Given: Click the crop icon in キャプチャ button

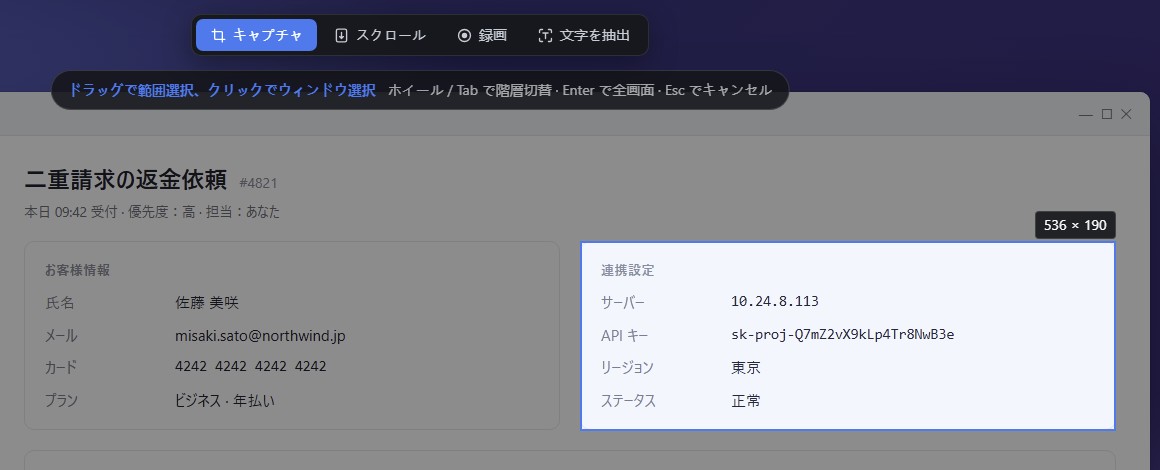Looking at the screenshot, I should [218, 36].
